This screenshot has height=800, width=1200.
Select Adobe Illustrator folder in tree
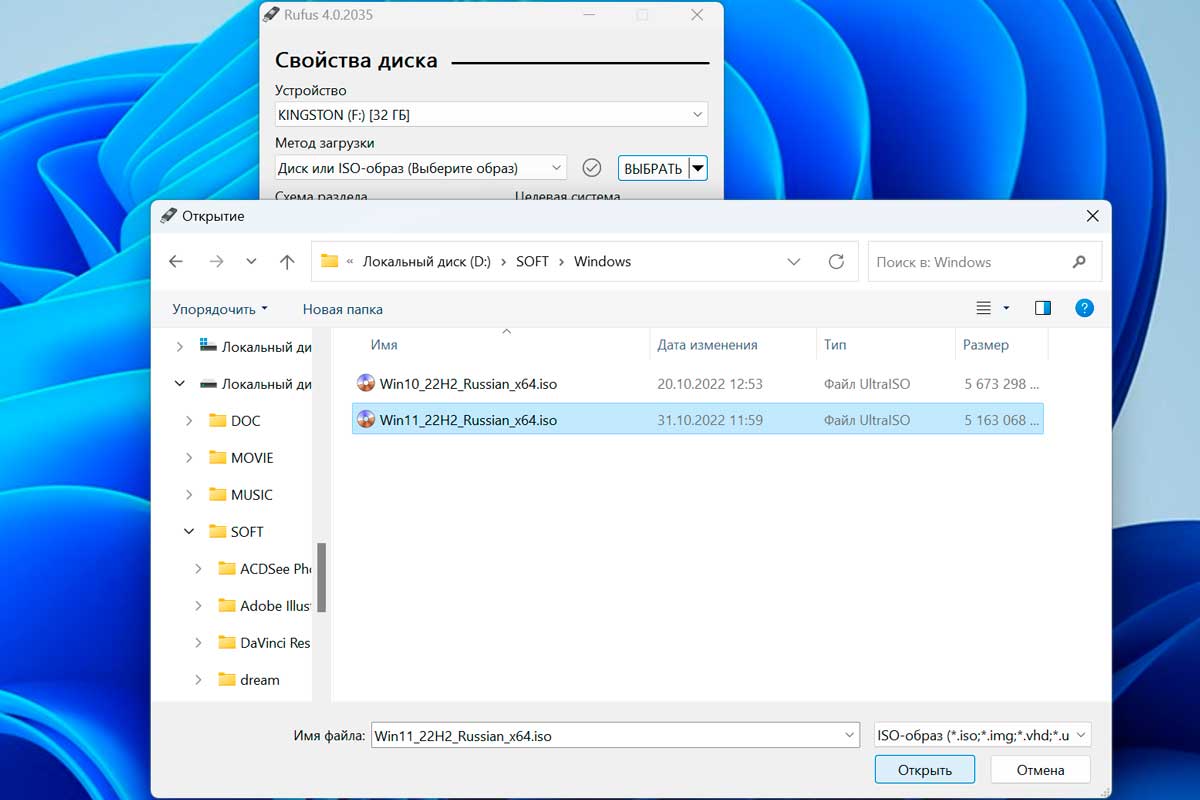coord(264,606)
